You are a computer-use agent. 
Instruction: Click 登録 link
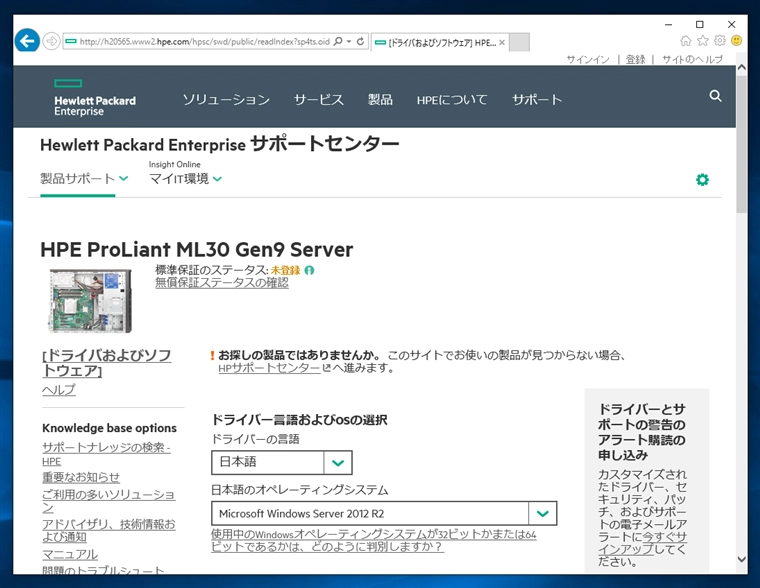coord(635,60)
